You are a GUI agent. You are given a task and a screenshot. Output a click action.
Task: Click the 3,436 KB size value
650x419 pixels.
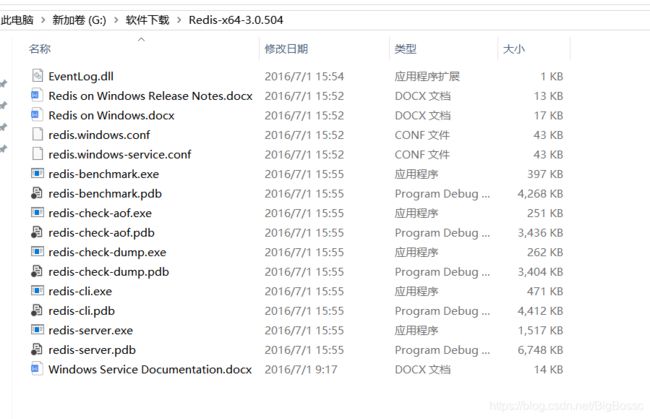click(540, 233)
